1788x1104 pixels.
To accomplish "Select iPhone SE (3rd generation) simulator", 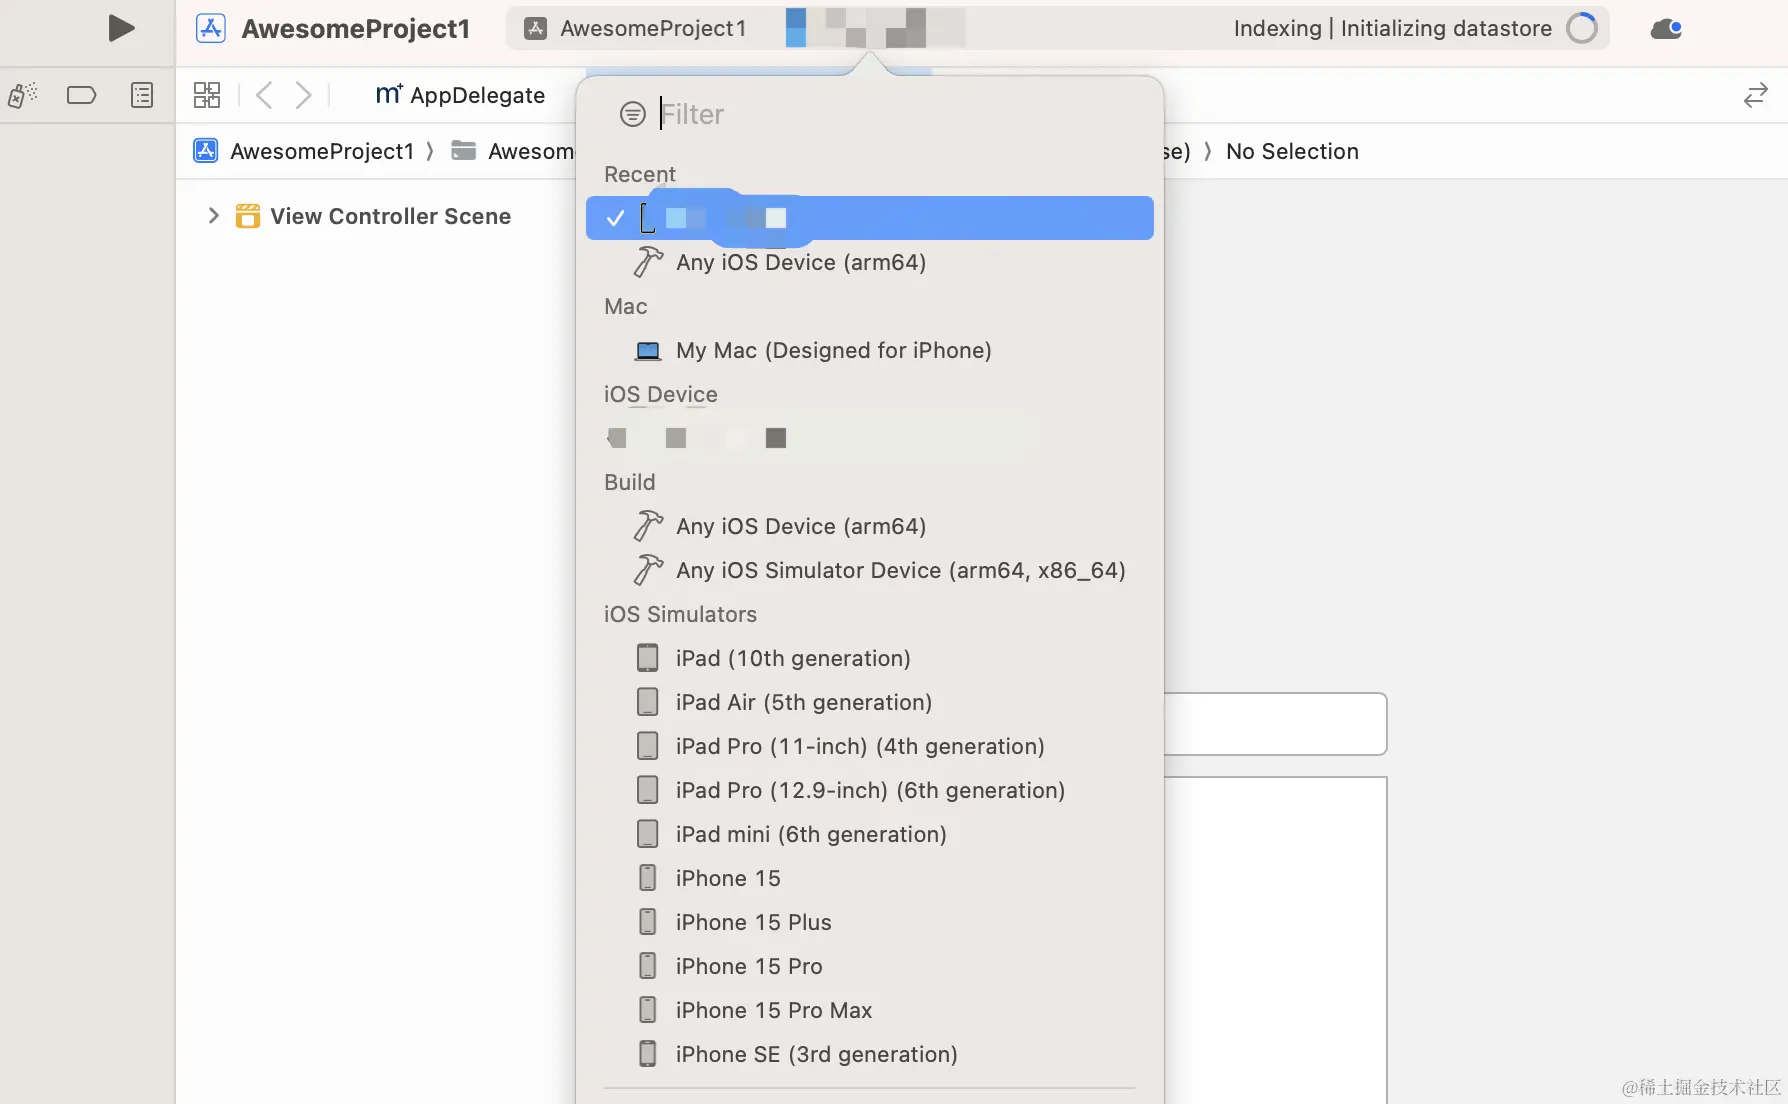I will click(x=869, y=1054).
